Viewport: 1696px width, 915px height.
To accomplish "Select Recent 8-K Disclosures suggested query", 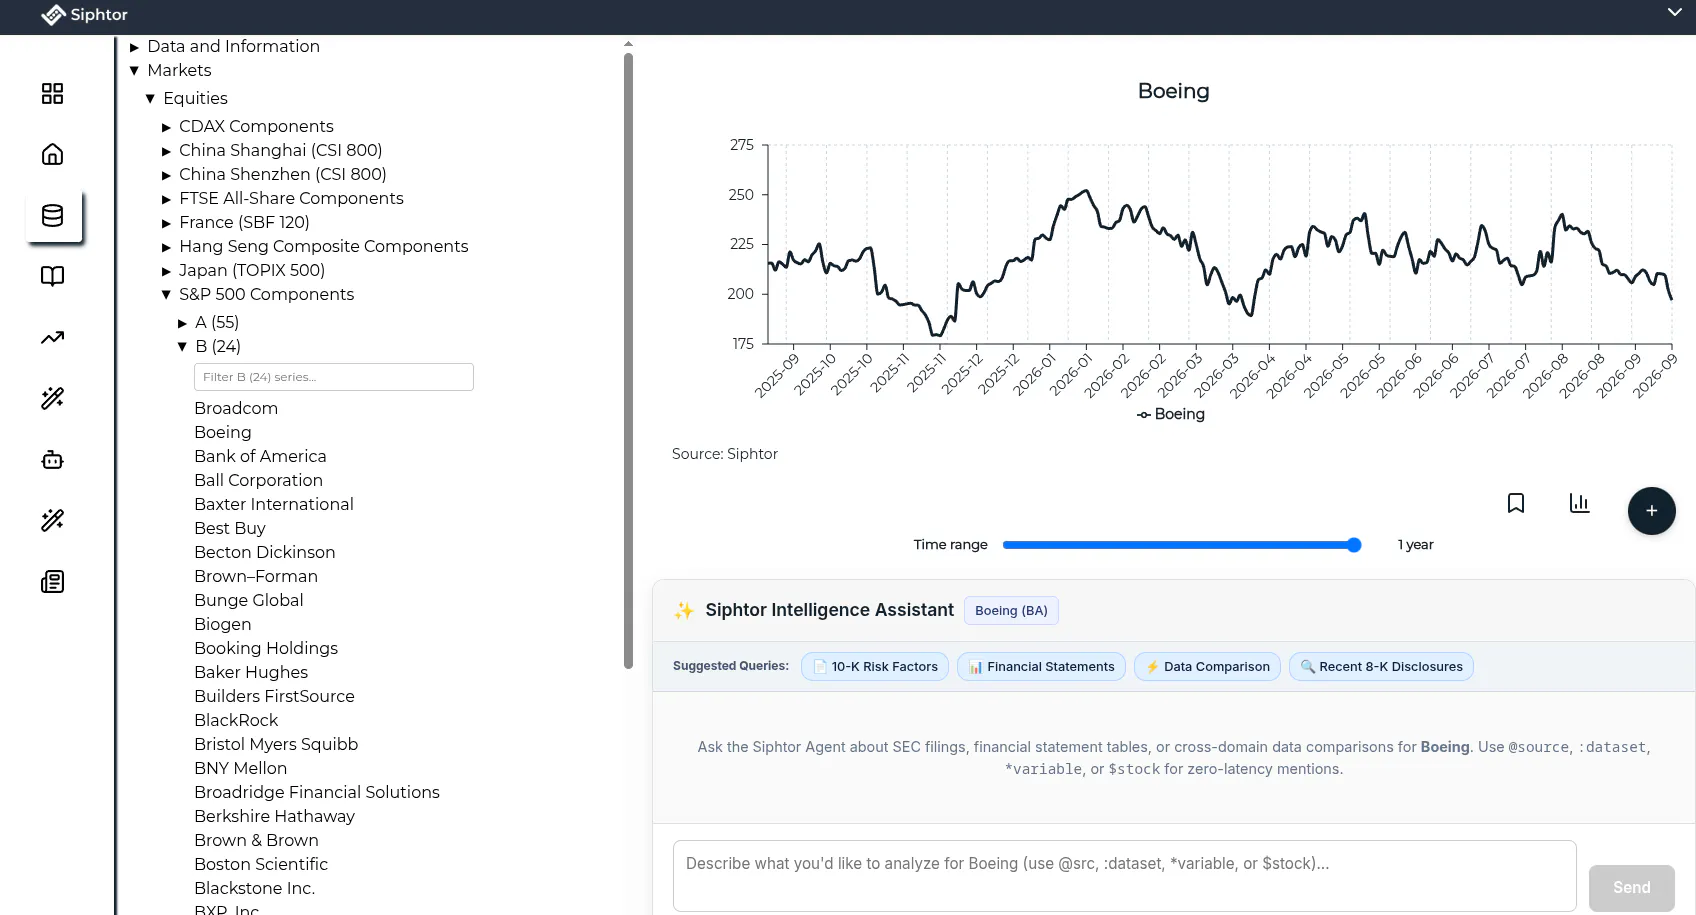I will tap(1381, 667).
